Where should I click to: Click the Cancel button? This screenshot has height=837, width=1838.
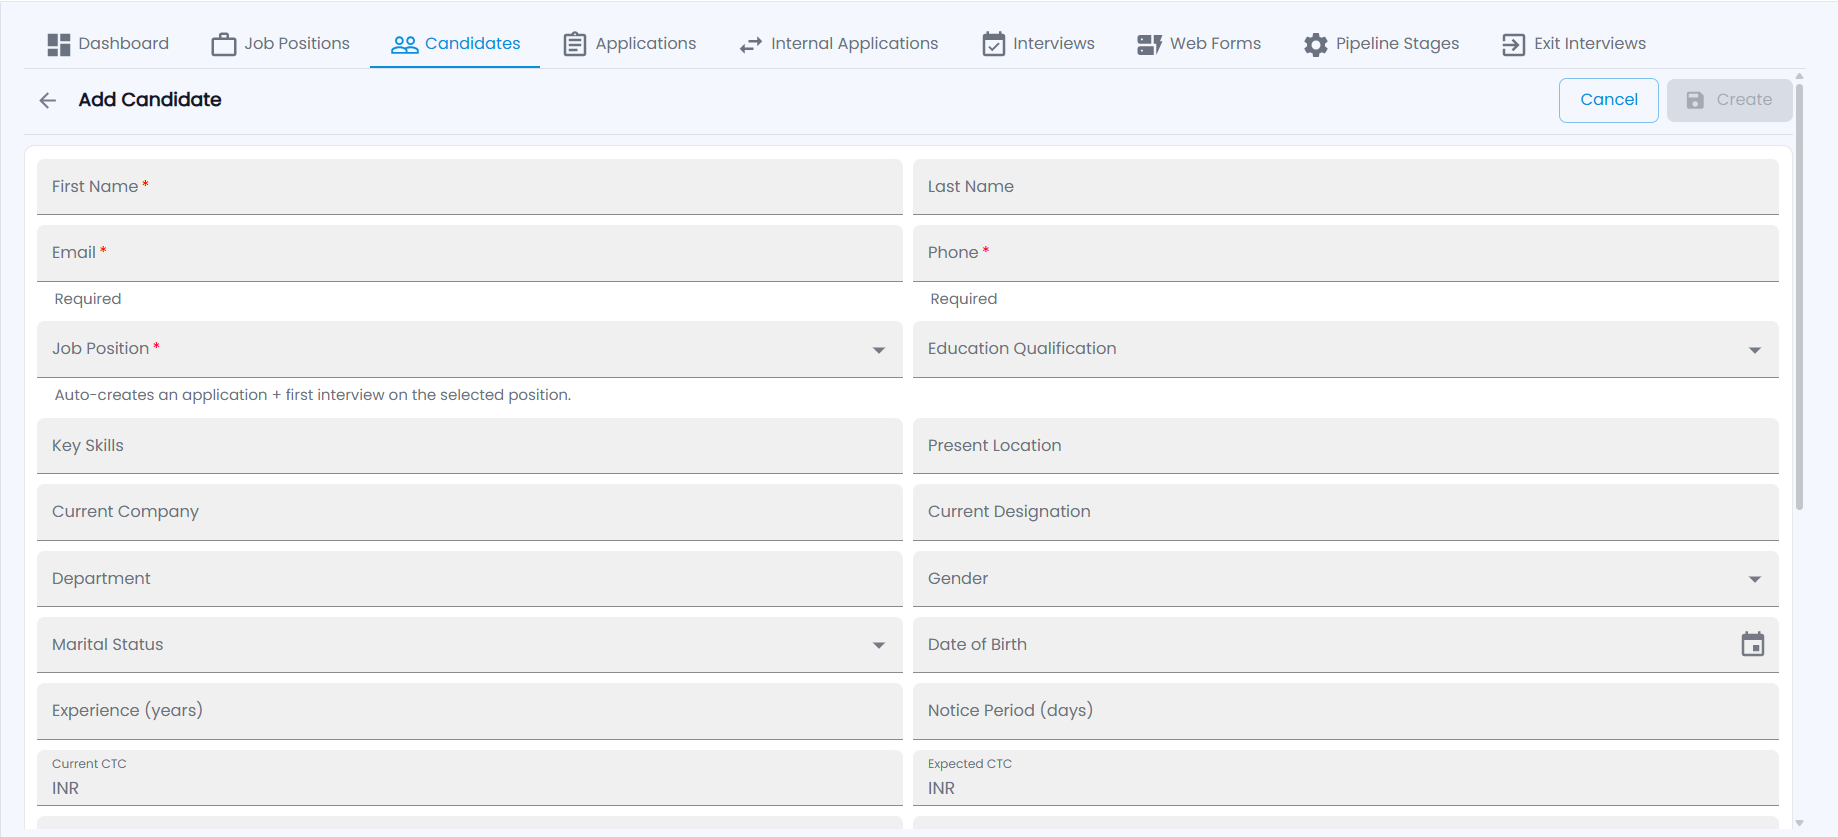1609,100
